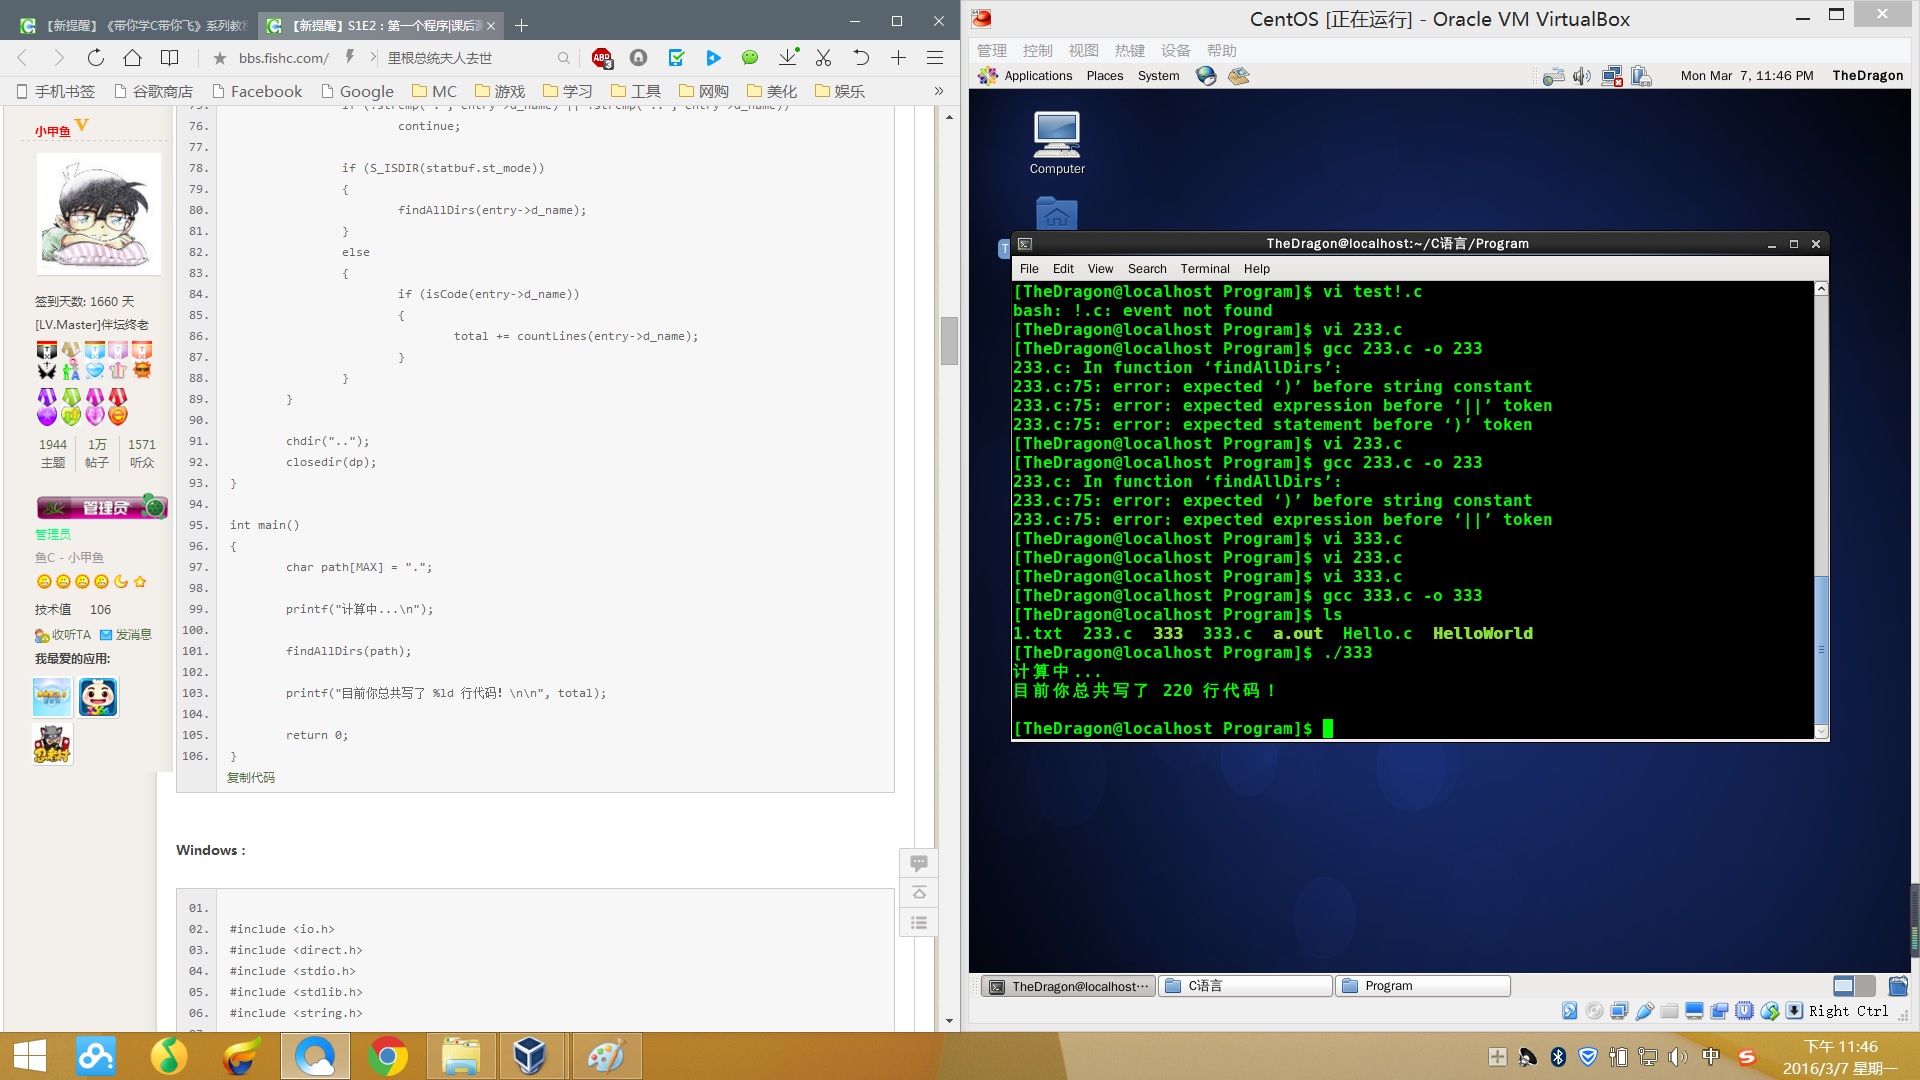Viewport: 1920px width, 1080px height.
Task: Restore closed tab with undo icon
Action: pyautogui.click(x=861, y=58)
